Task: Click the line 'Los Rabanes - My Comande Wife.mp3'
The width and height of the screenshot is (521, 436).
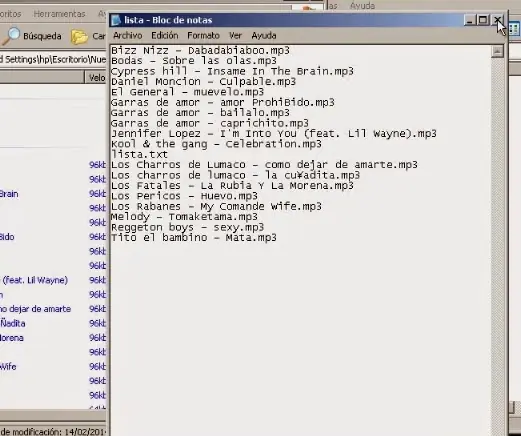Action: point(216,206)
